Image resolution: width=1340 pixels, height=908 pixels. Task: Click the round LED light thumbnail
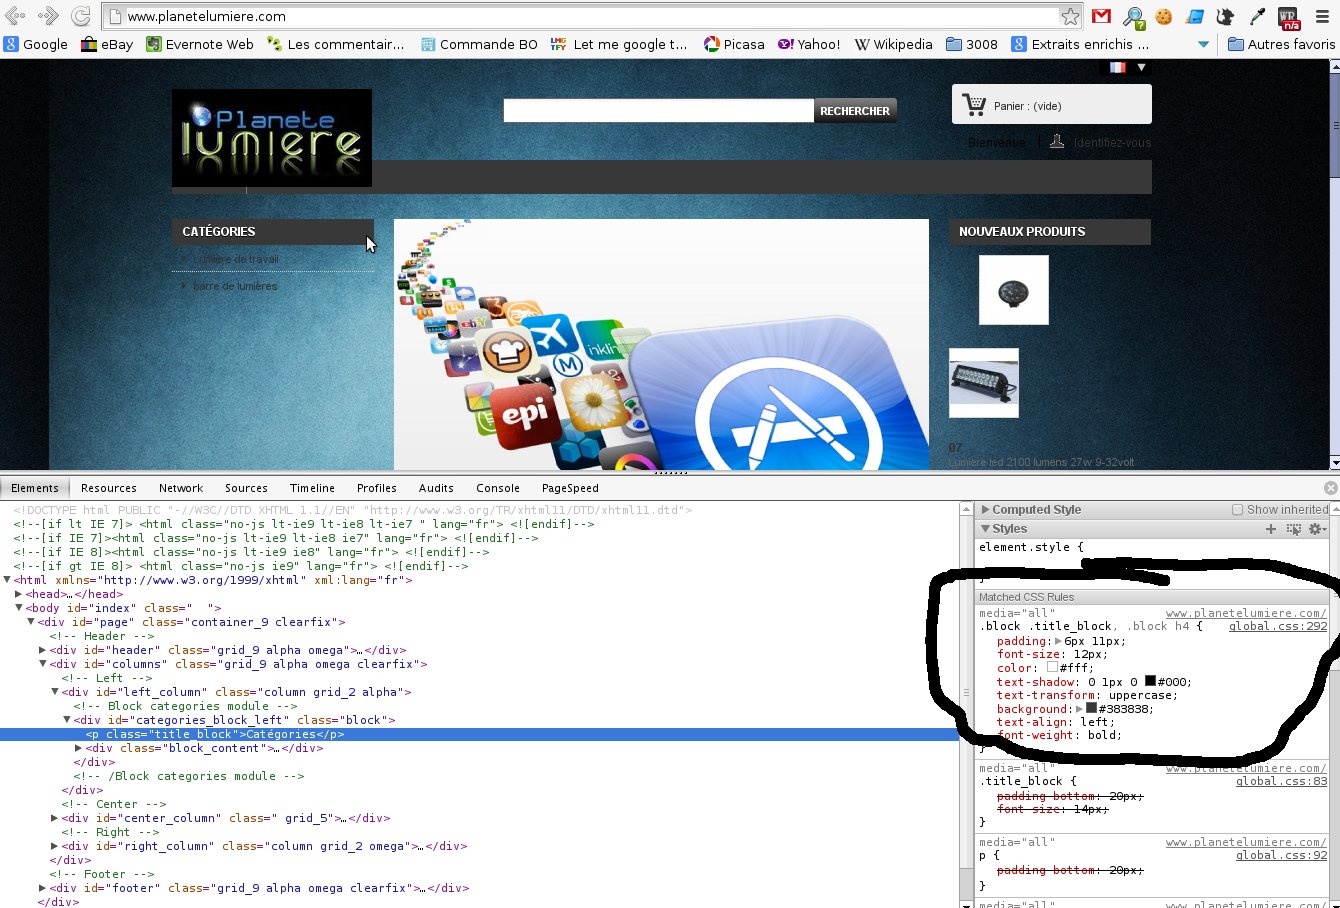click(x=1014, y=290)
